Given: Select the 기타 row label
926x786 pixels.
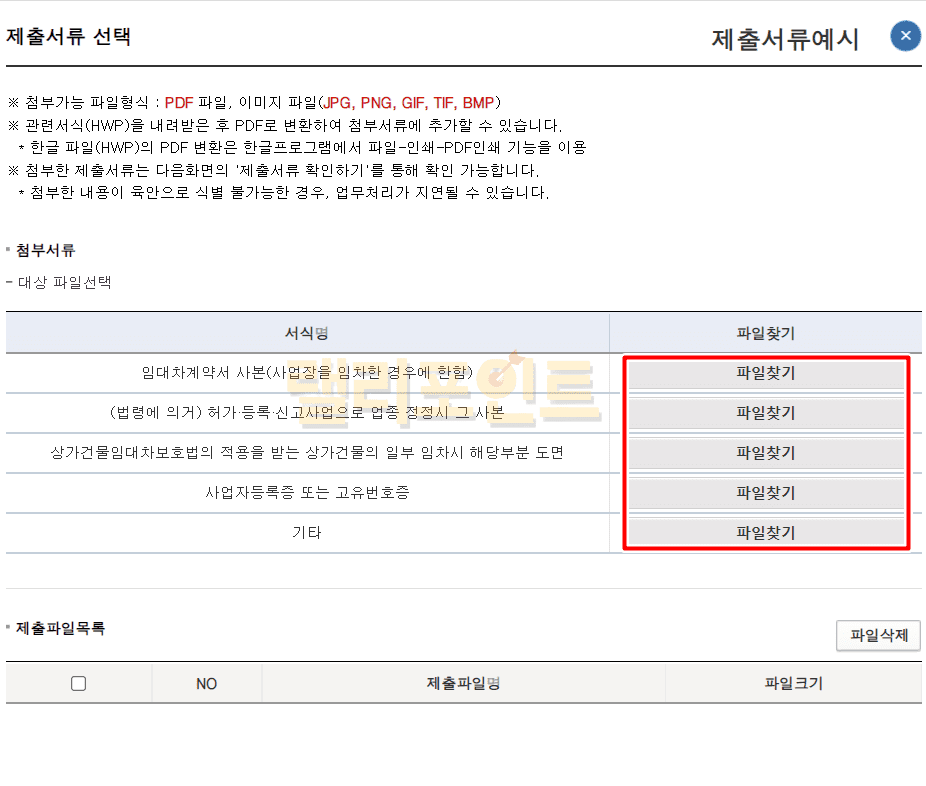Looking at the screenshot, I should [x=307, y=533].
